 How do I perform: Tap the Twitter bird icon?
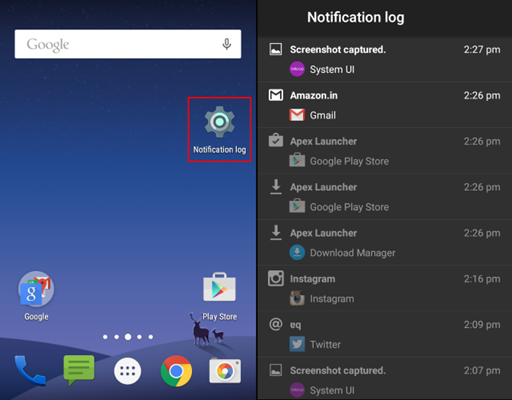pos(297,344)
